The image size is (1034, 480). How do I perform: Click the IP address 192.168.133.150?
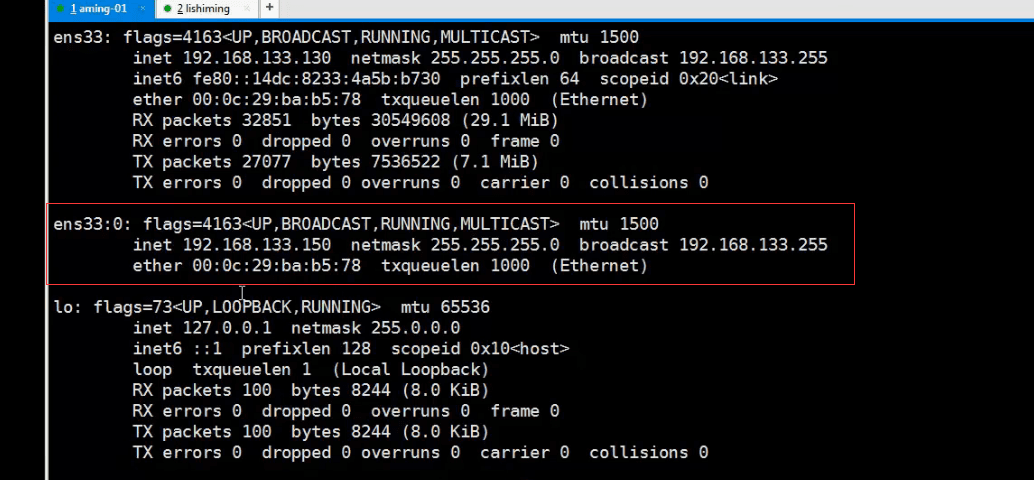click(x=257, y=245)
